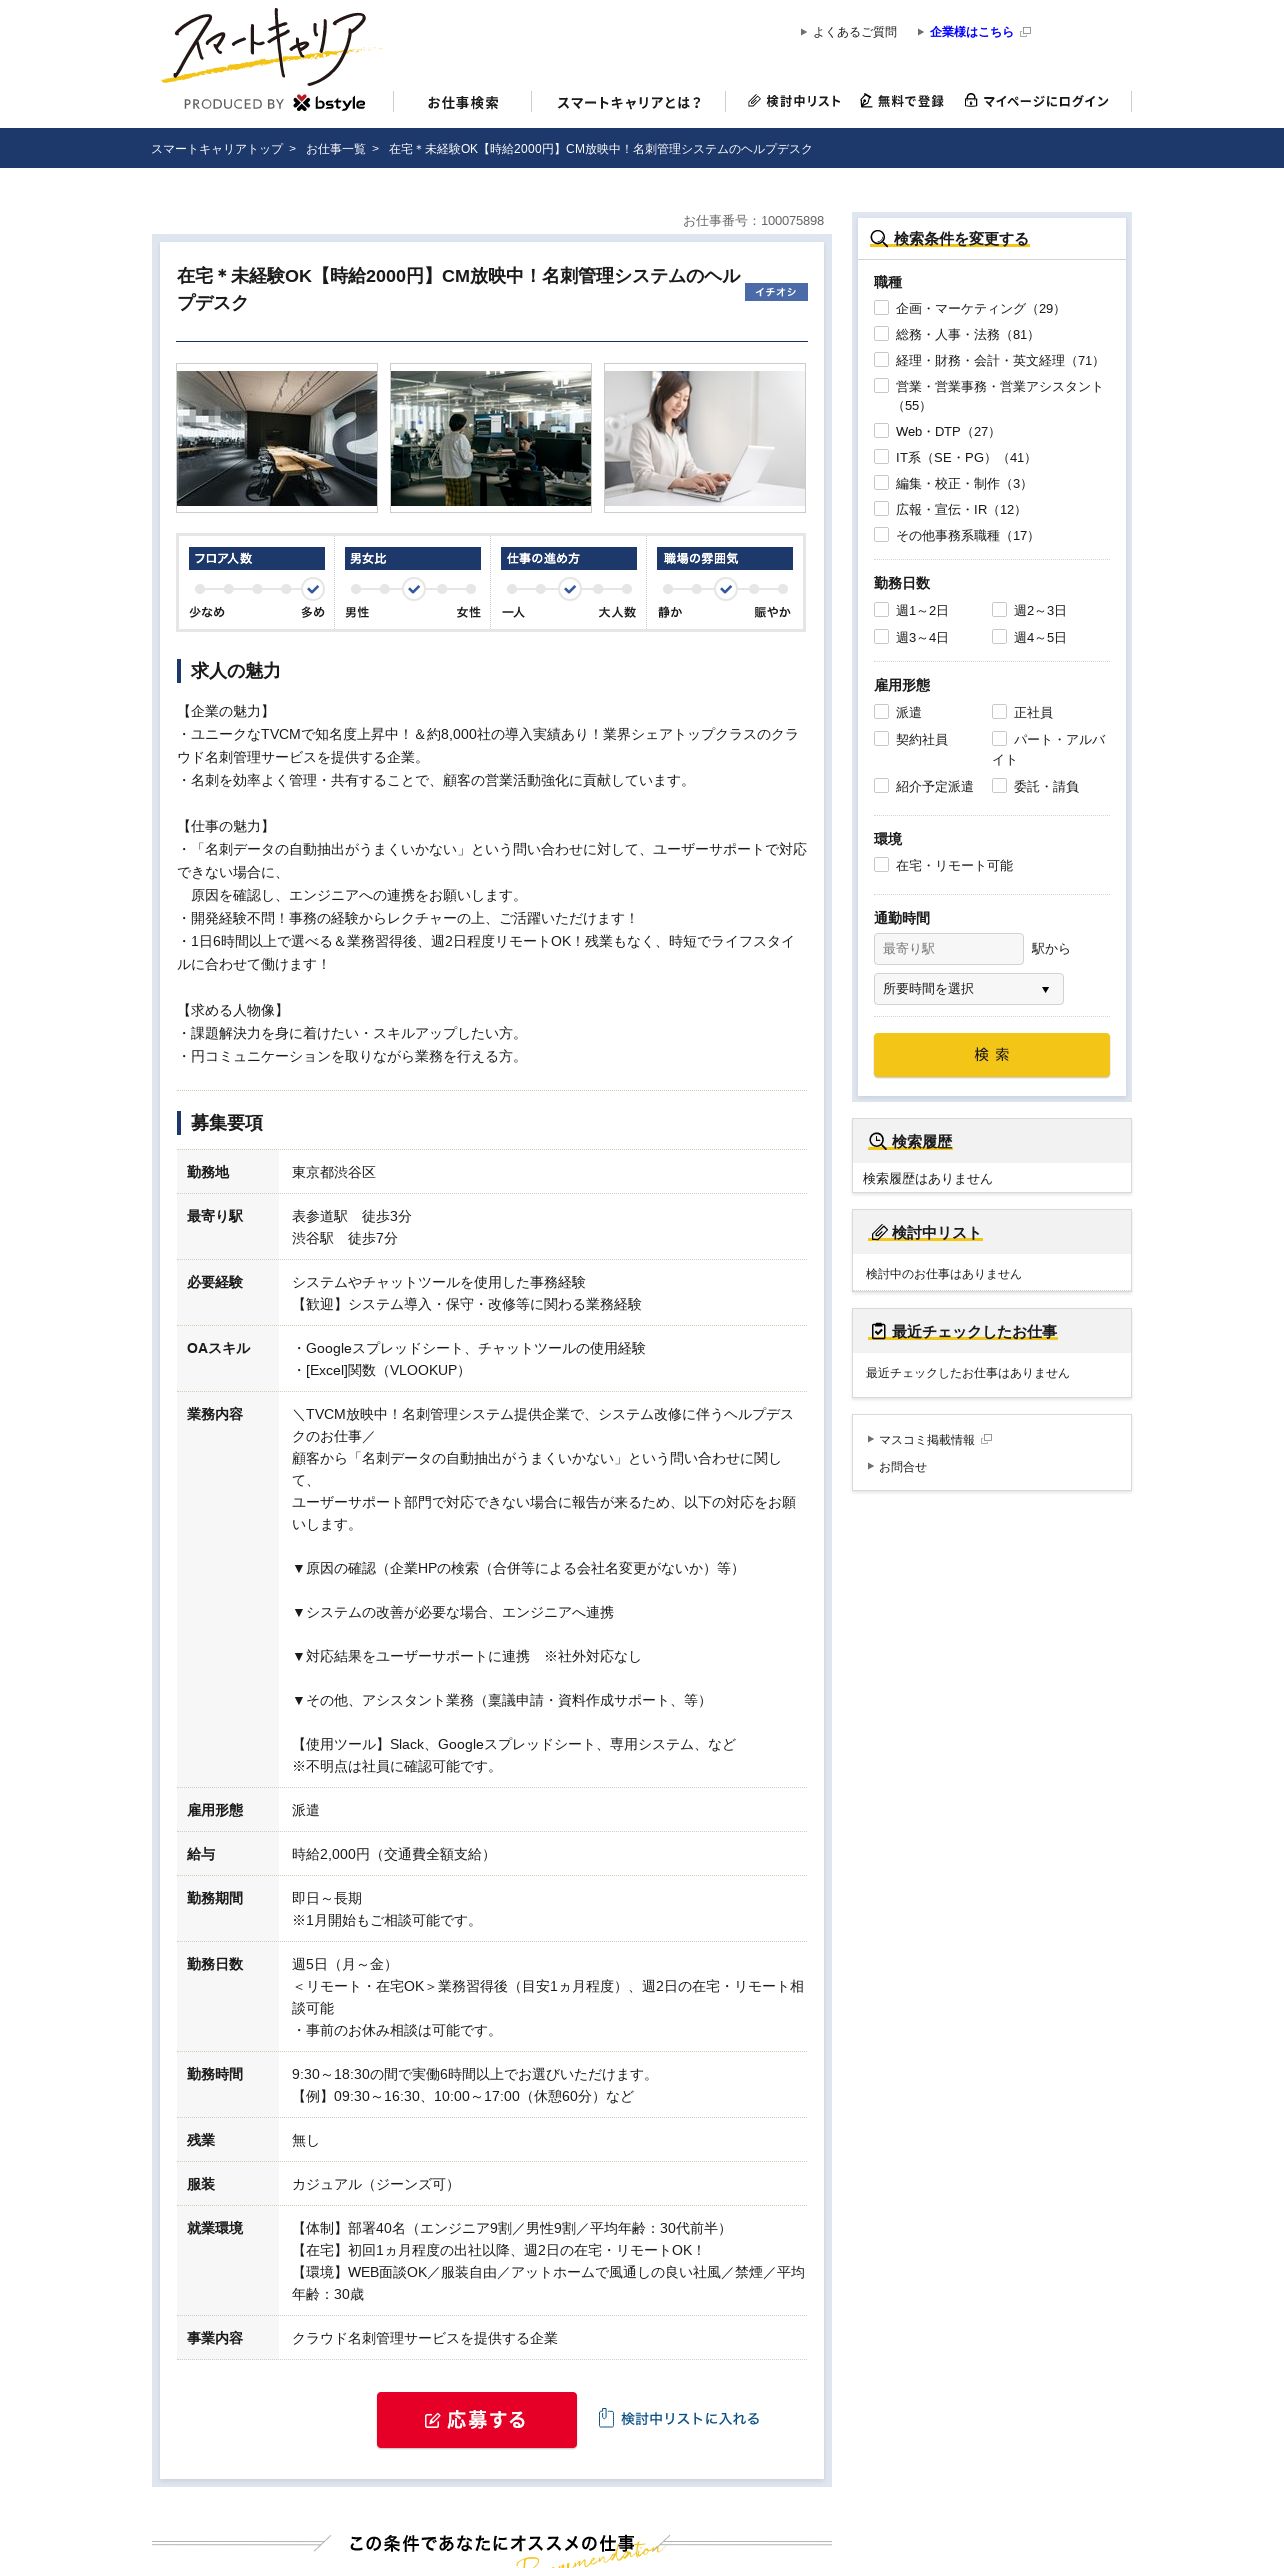Viewport: 1284px width, 2568px height.
Task: Click the arrow icon before よくあるご質問
Action: (804, 32)
